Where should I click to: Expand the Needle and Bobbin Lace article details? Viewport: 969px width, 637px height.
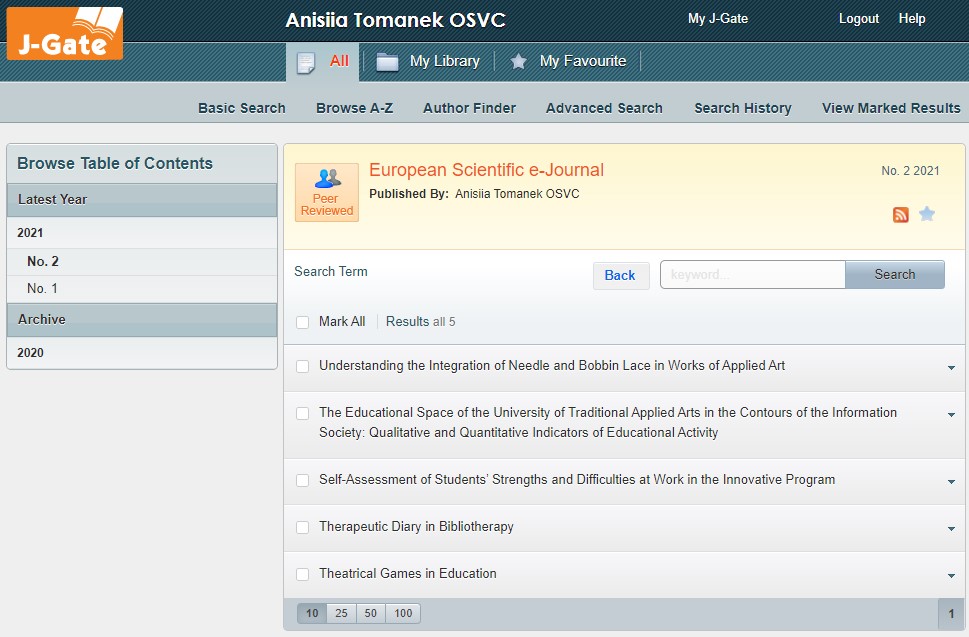[951, 368]
